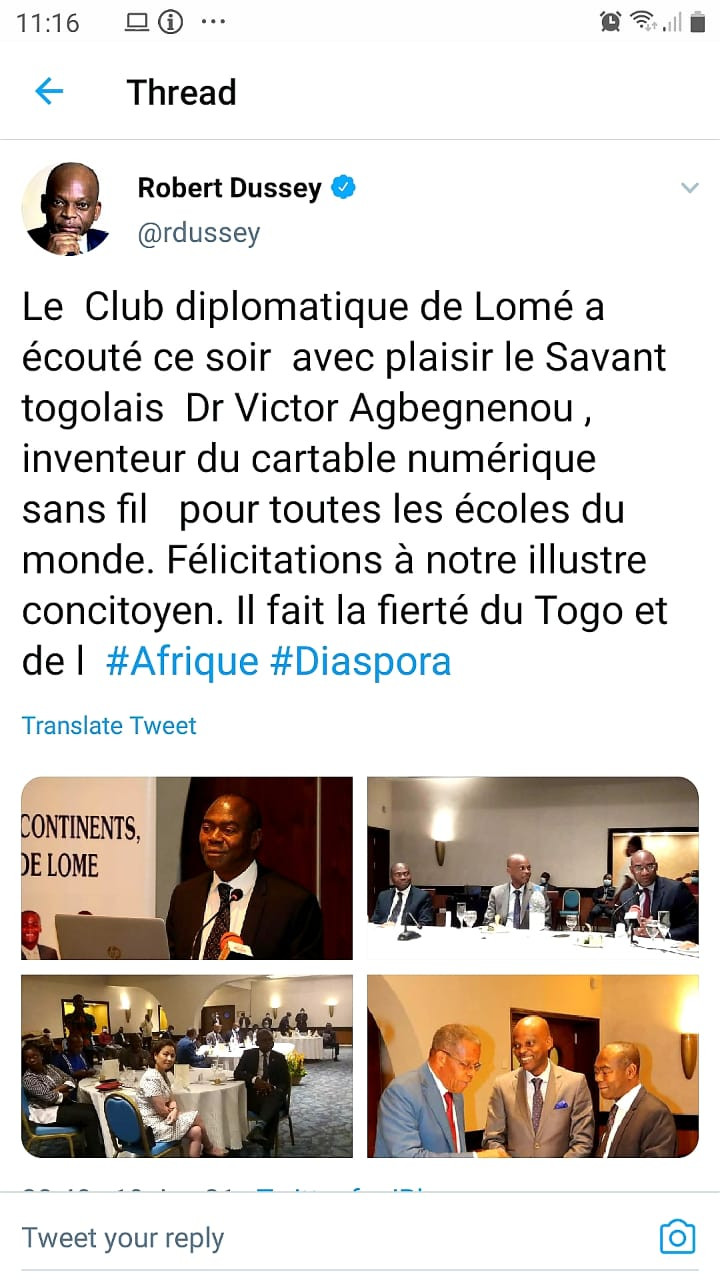Open photo of dining room audience
The width and height of the screenshot is (720, 1280).
(x=187, y=1065)
